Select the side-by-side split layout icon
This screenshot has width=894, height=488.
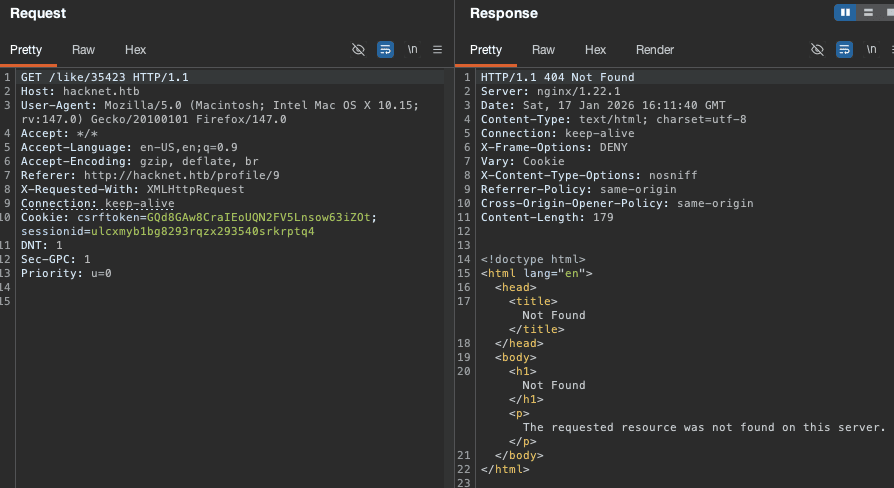click(x=846, y=12)
